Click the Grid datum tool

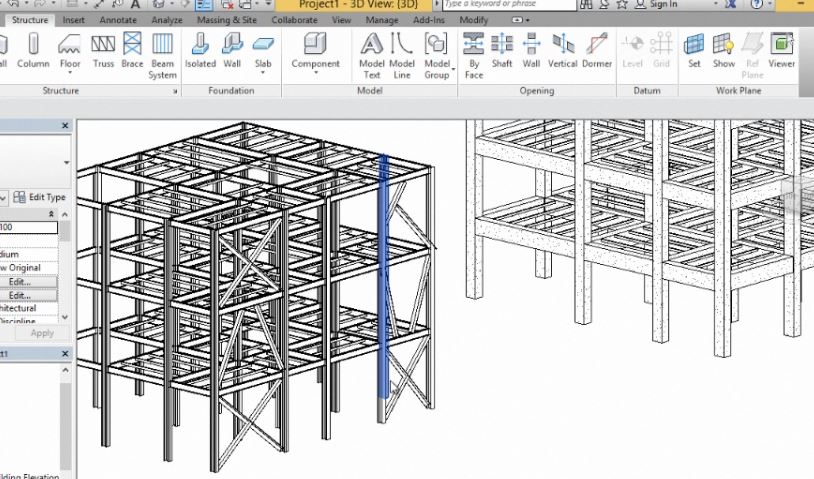[x=661, y=50]
